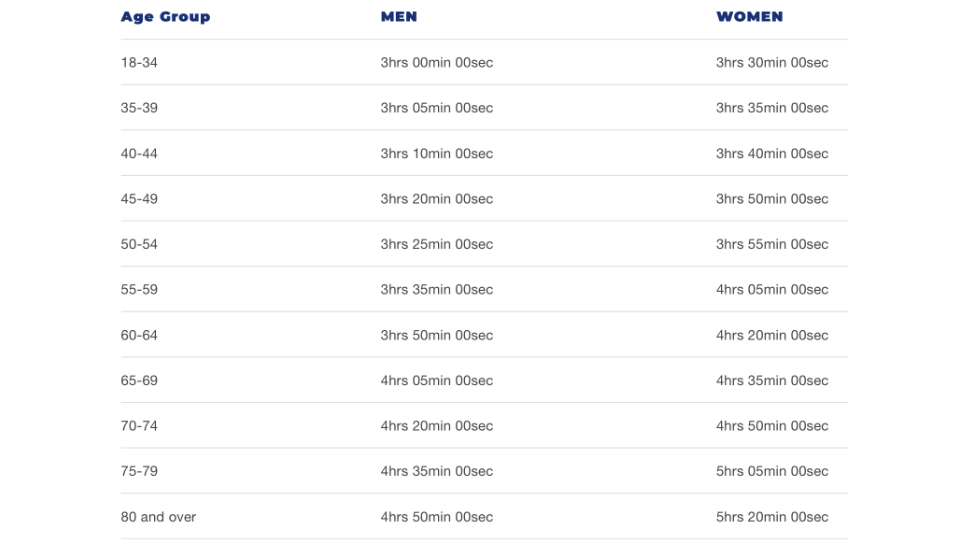Select the 80 and over row label
Screen dimensions: 960x540
pyautogui.click(x=158, y=517)
